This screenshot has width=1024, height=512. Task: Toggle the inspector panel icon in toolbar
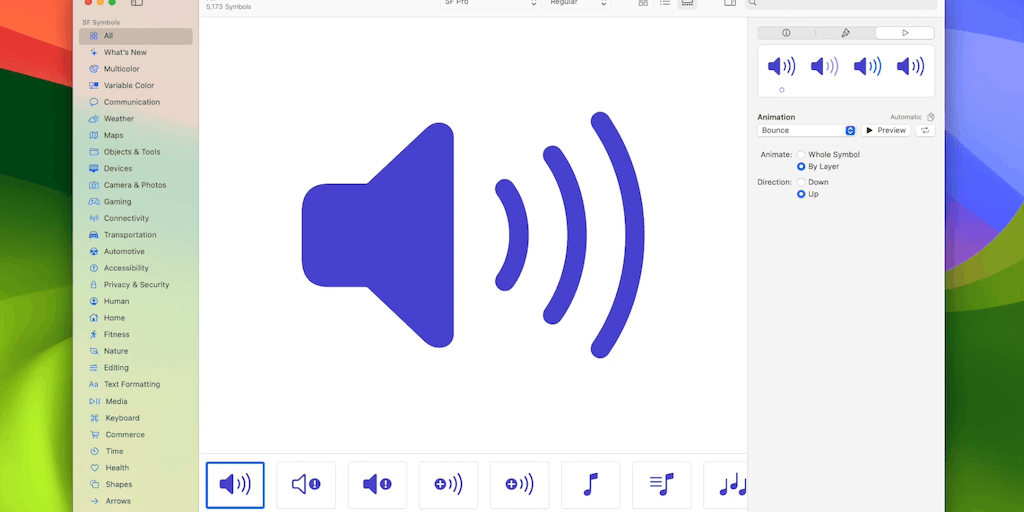click(x=730, y=3)
